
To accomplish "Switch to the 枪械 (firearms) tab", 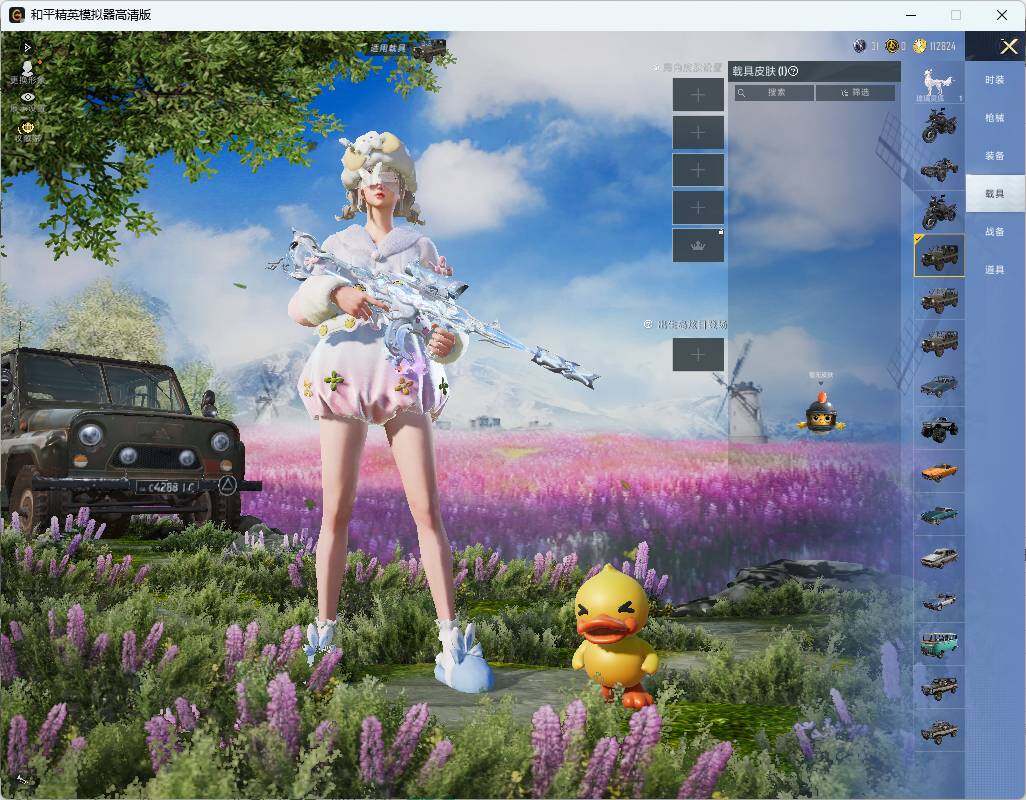I will click(x=995, y=118).
